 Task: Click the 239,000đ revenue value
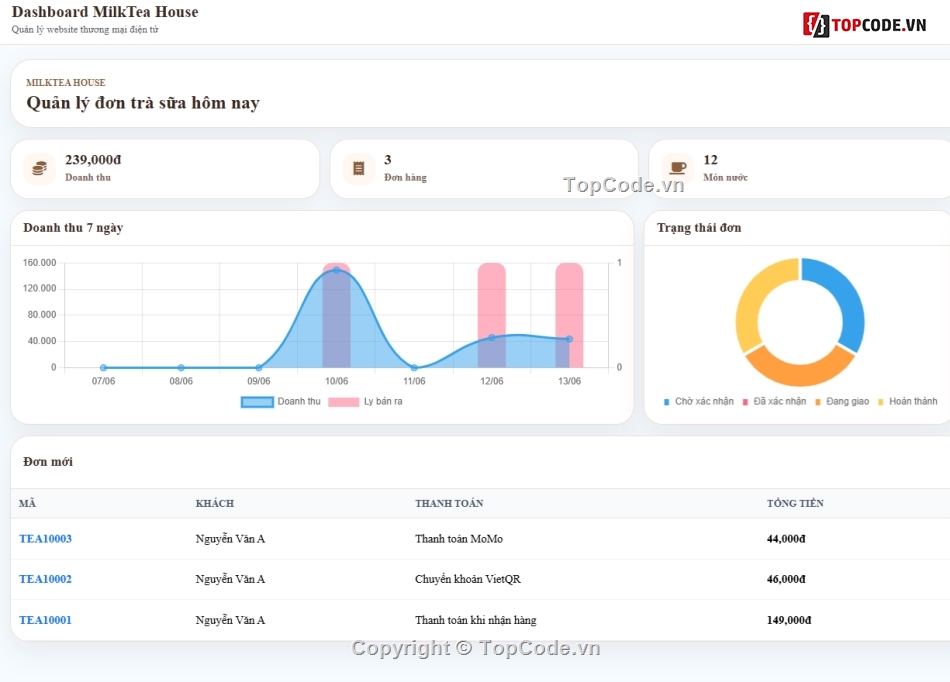tap(93, 160)
